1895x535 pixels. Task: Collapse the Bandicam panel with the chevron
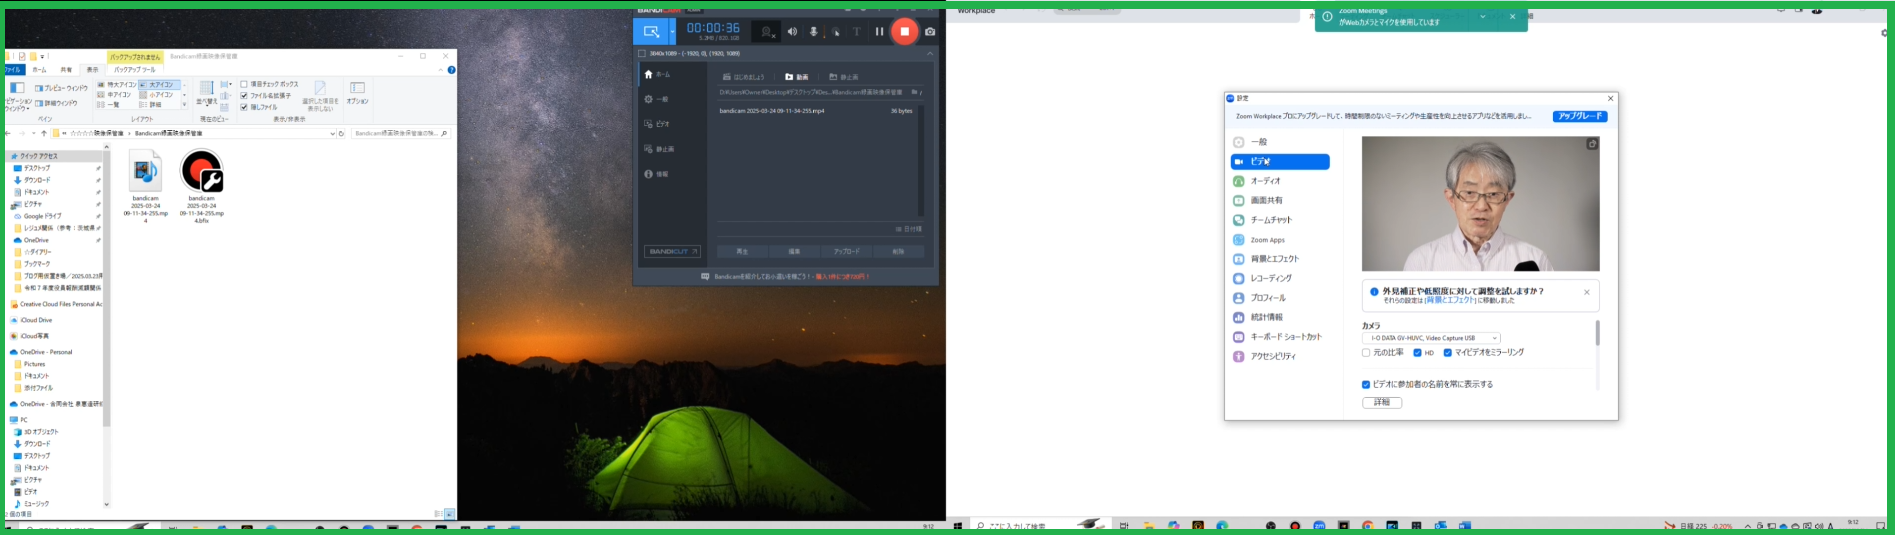point(930,54)
